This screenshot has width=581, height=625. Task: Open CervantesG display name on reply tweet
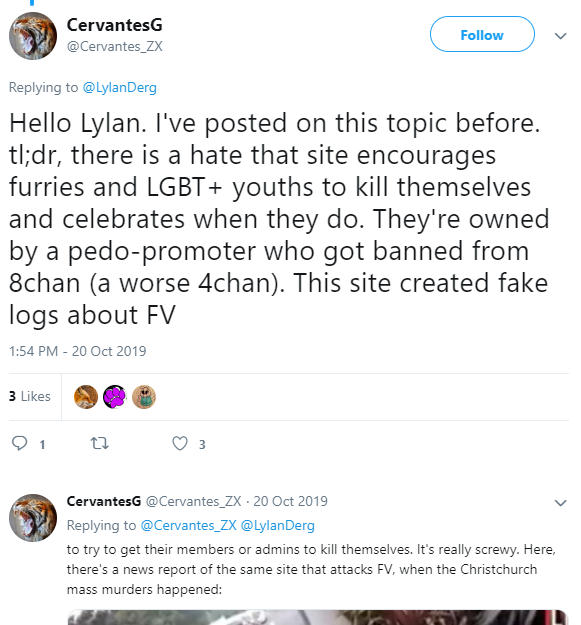point(104,501)
